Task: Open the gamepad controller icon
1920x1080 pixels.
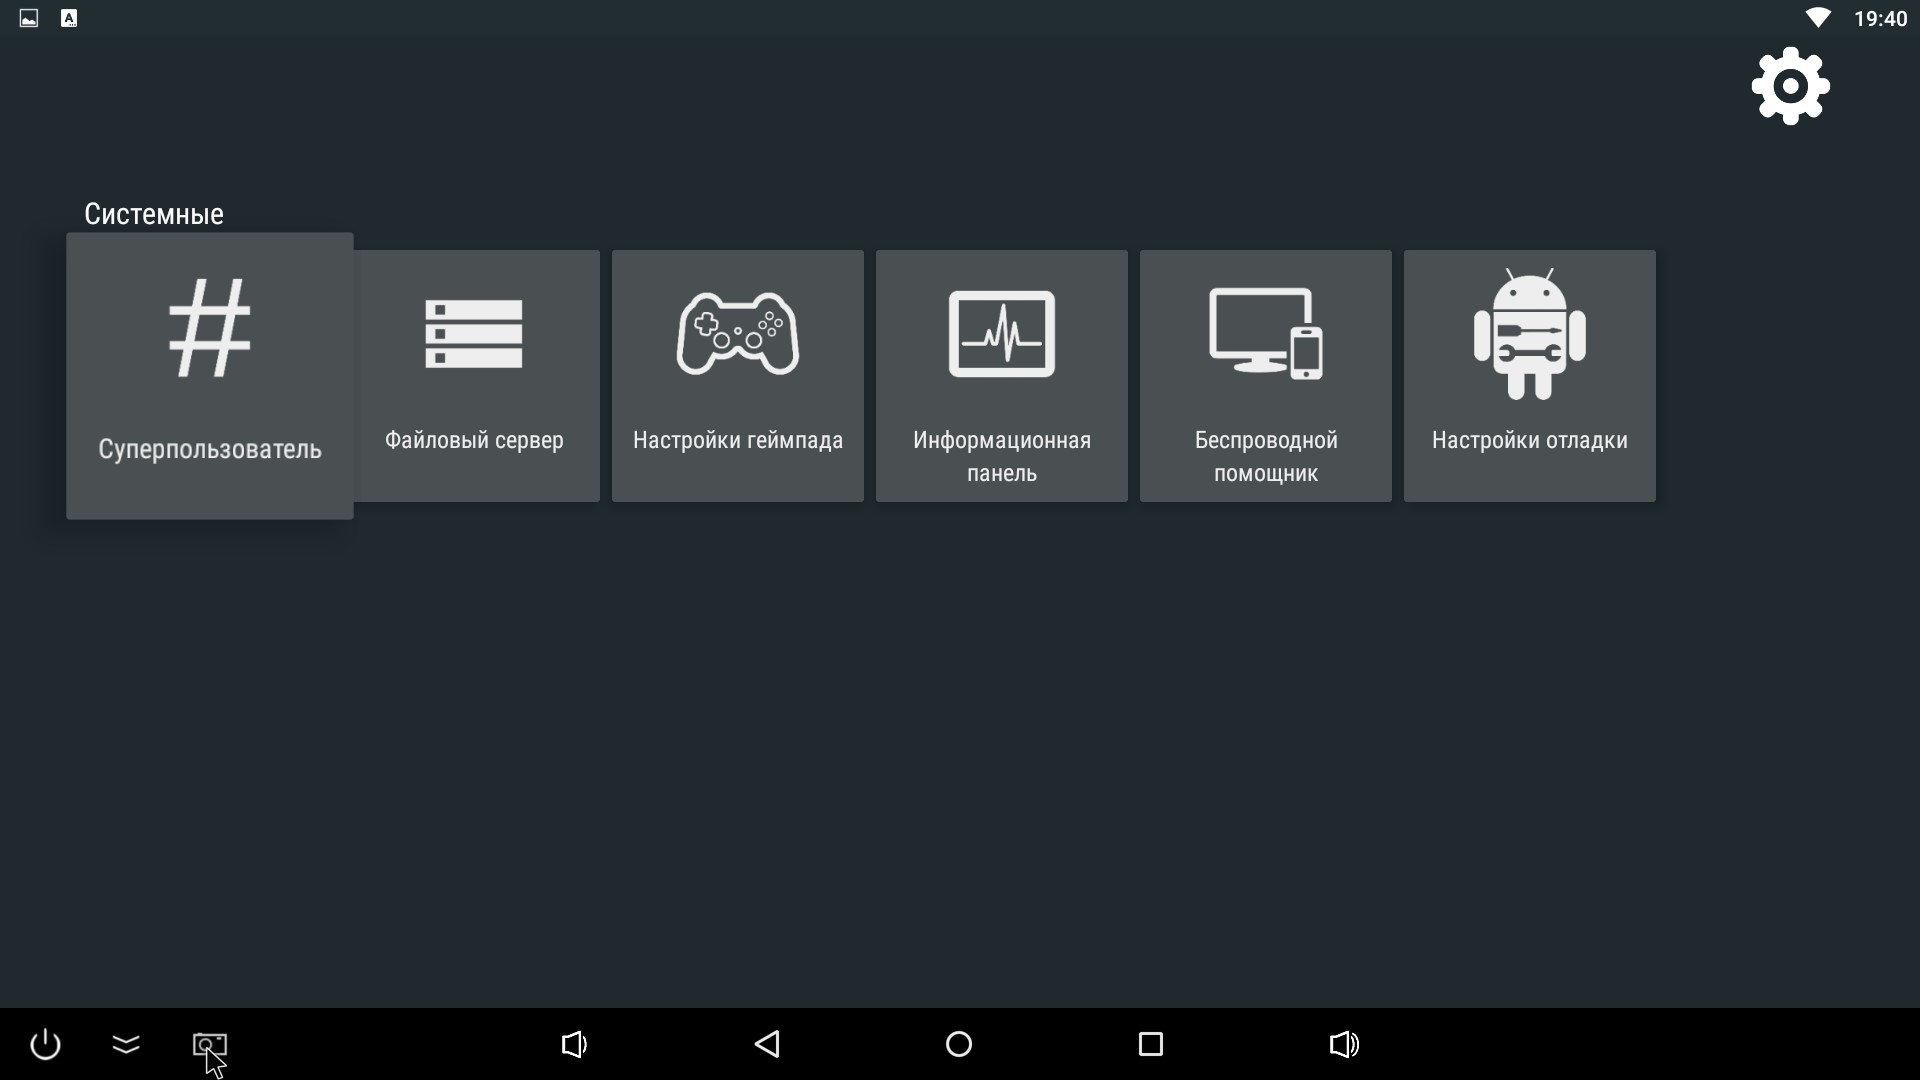Action: tap(738, 334)
